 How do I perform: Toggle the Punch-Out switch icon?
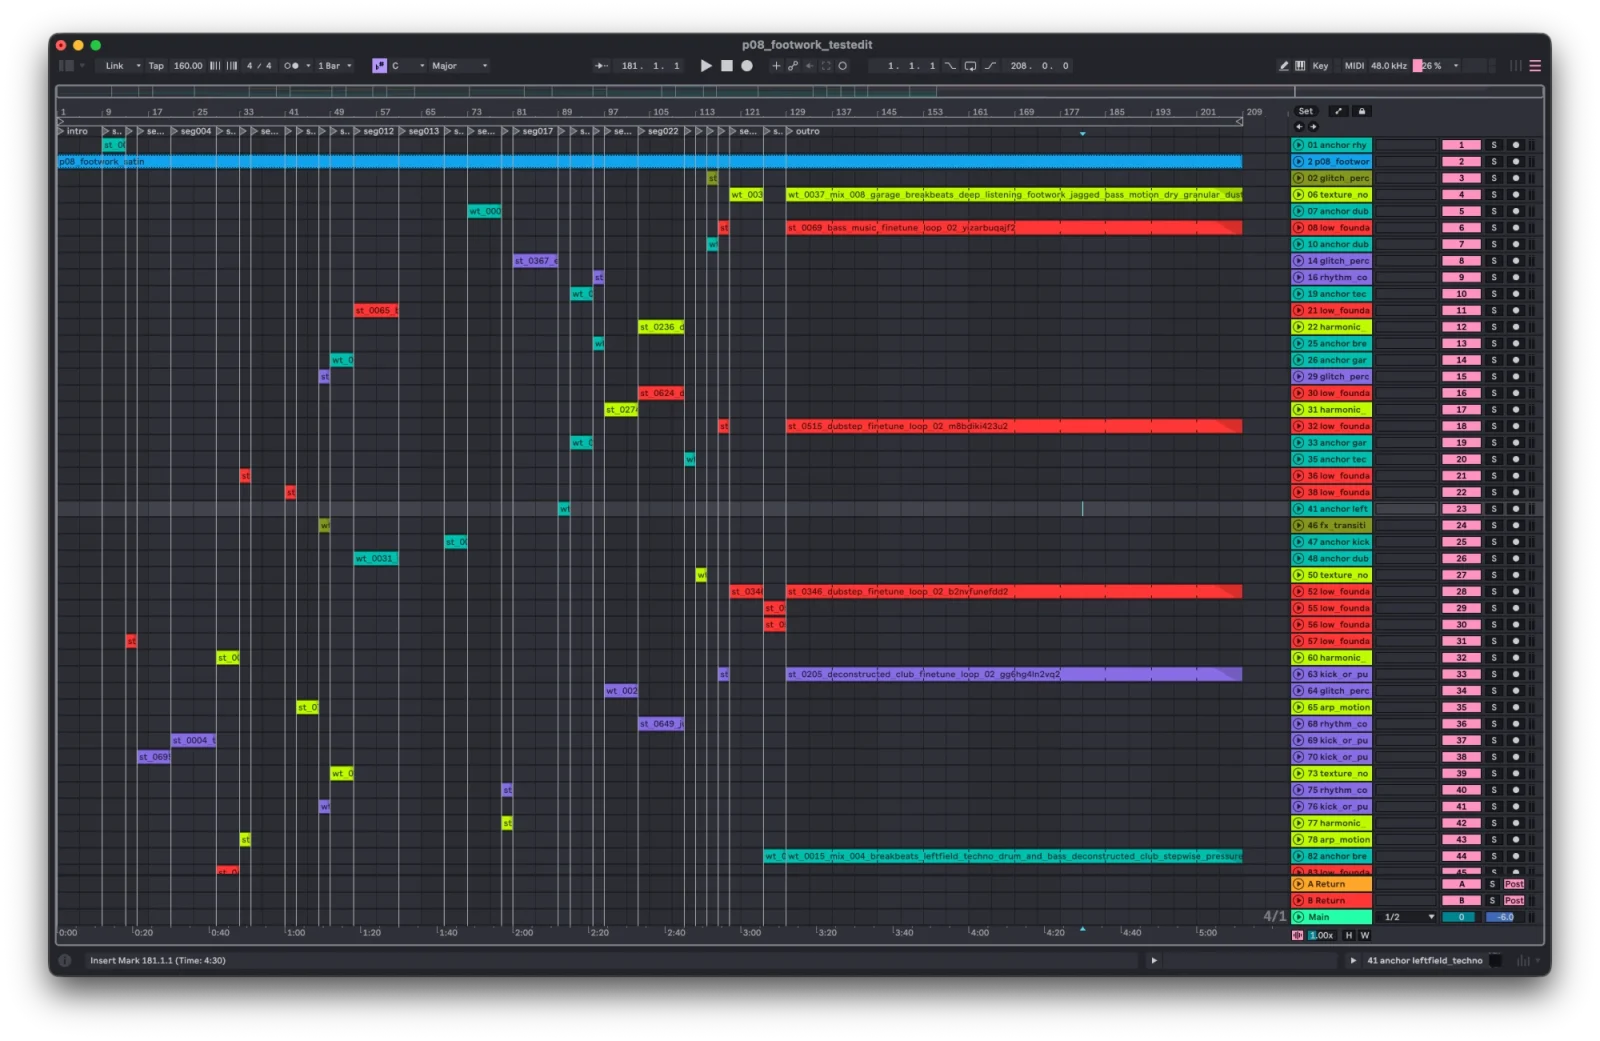point(990,66)
